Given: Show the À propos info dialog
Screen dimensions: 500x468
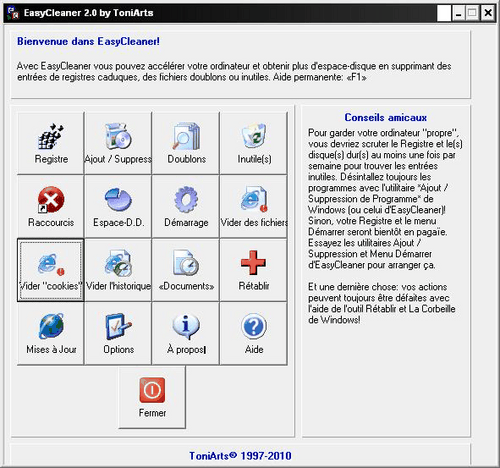Looking at the screenshot, I should [186, 333].
